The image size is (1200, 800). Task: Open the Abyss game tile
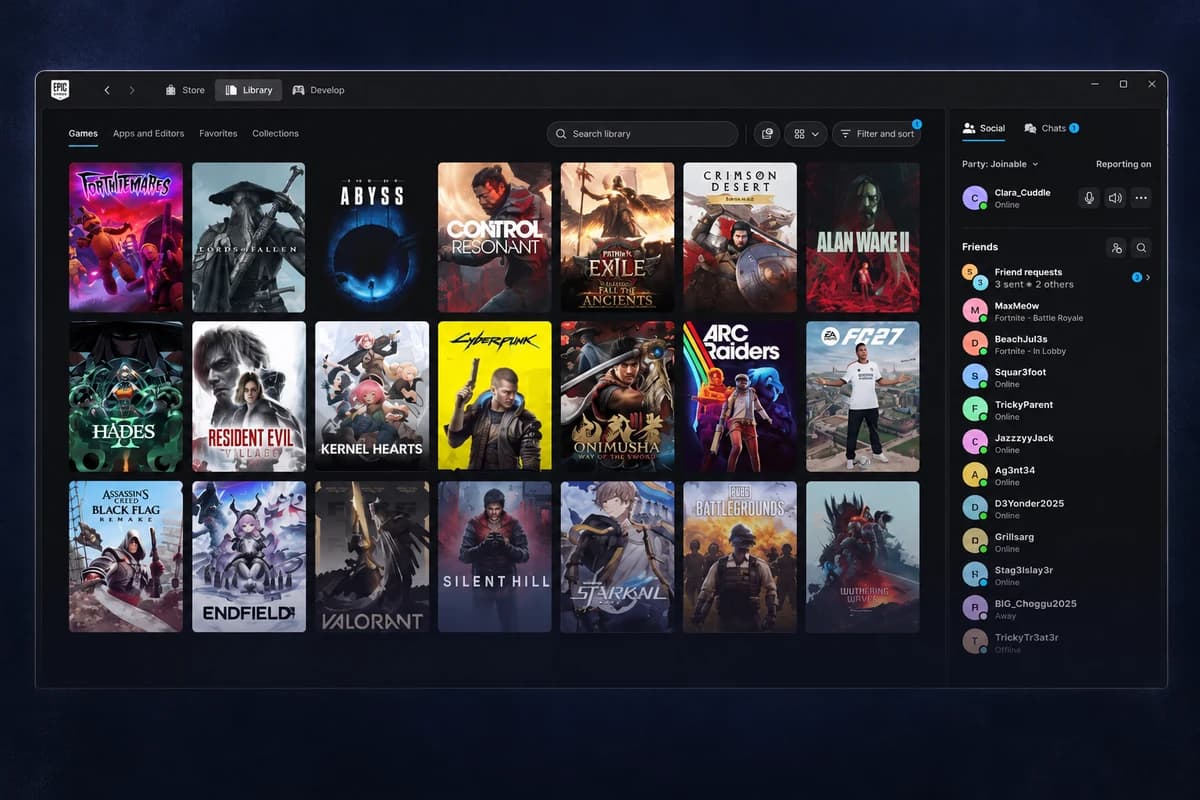tap(372, 237)
